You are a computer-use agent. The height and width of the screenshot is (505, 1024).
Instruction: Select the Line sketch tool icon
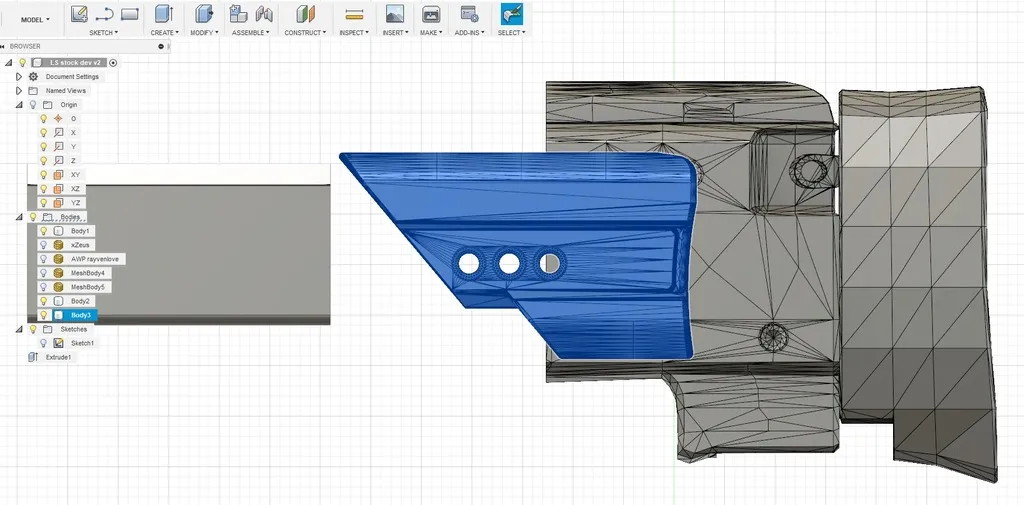(x=104, y=14)
